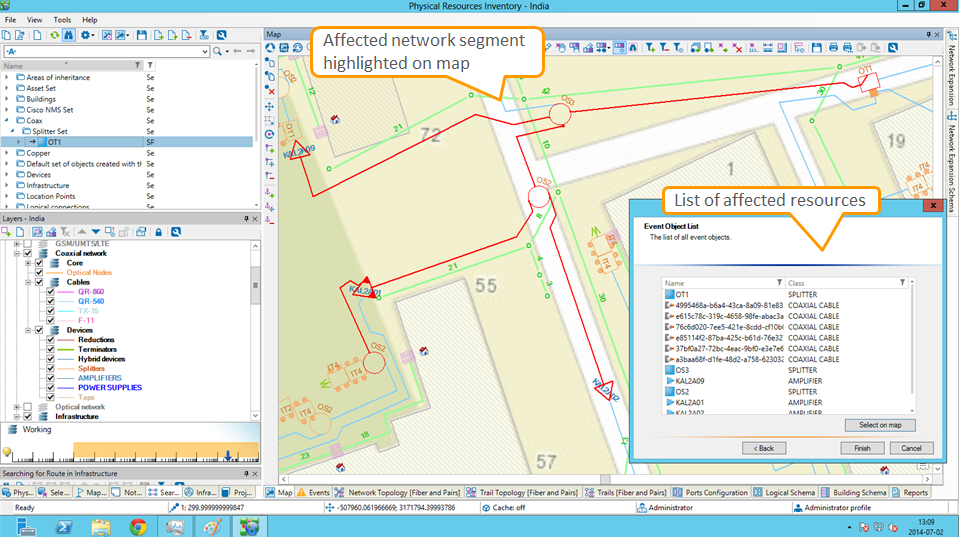Image resolution: width=959 pixels, height=537 pixels.
Task: Toggle the QR-860 cable layer checkbox
Action: (50, 292)
